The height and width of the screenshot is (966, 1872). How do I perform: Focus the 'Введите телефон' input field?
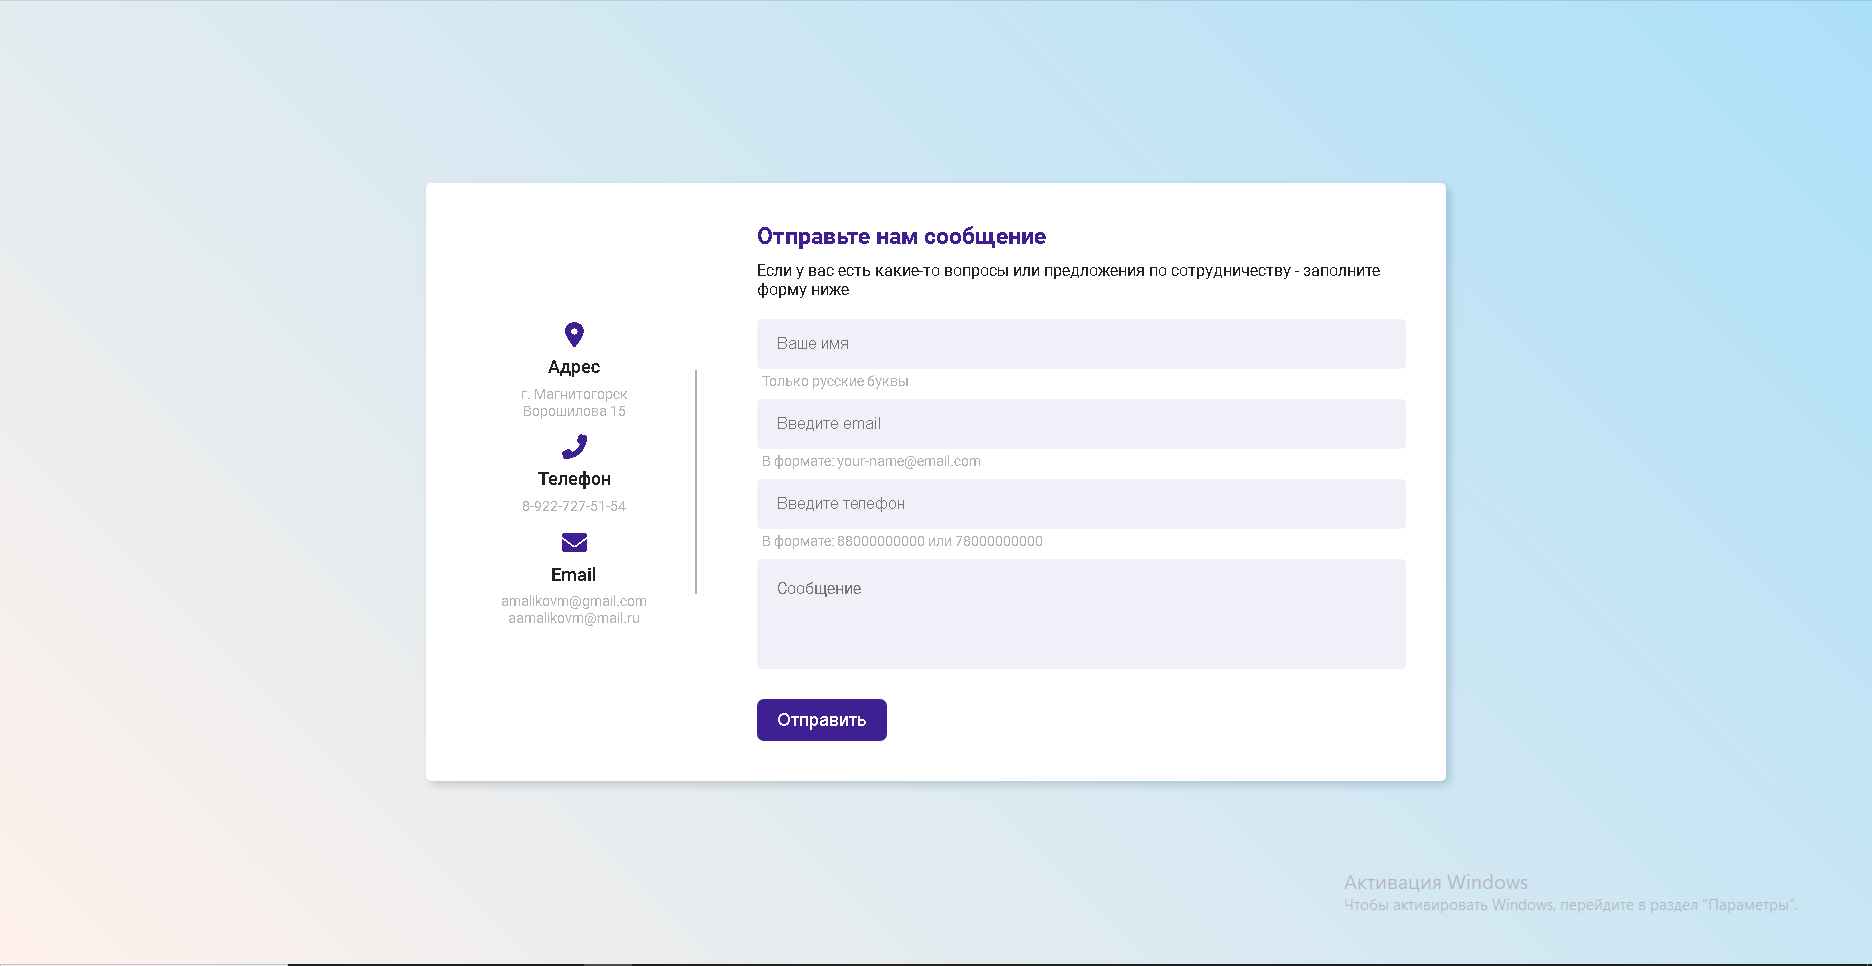click(1081, 504)
